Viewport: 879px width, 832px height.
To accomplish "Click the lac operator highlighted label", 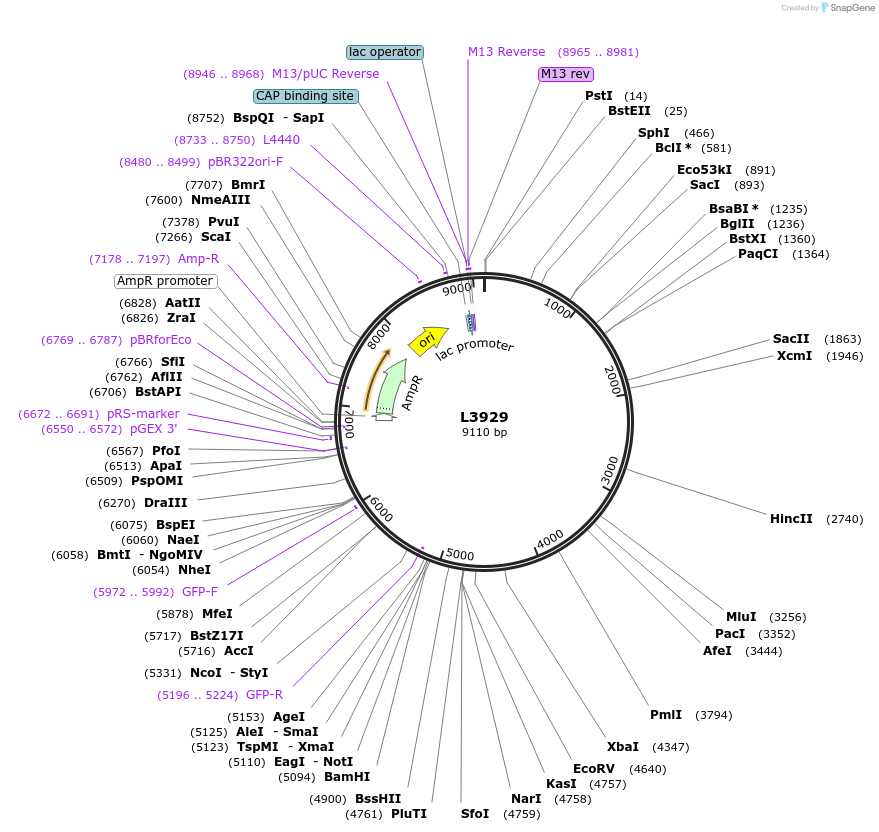I will point(385,51).
